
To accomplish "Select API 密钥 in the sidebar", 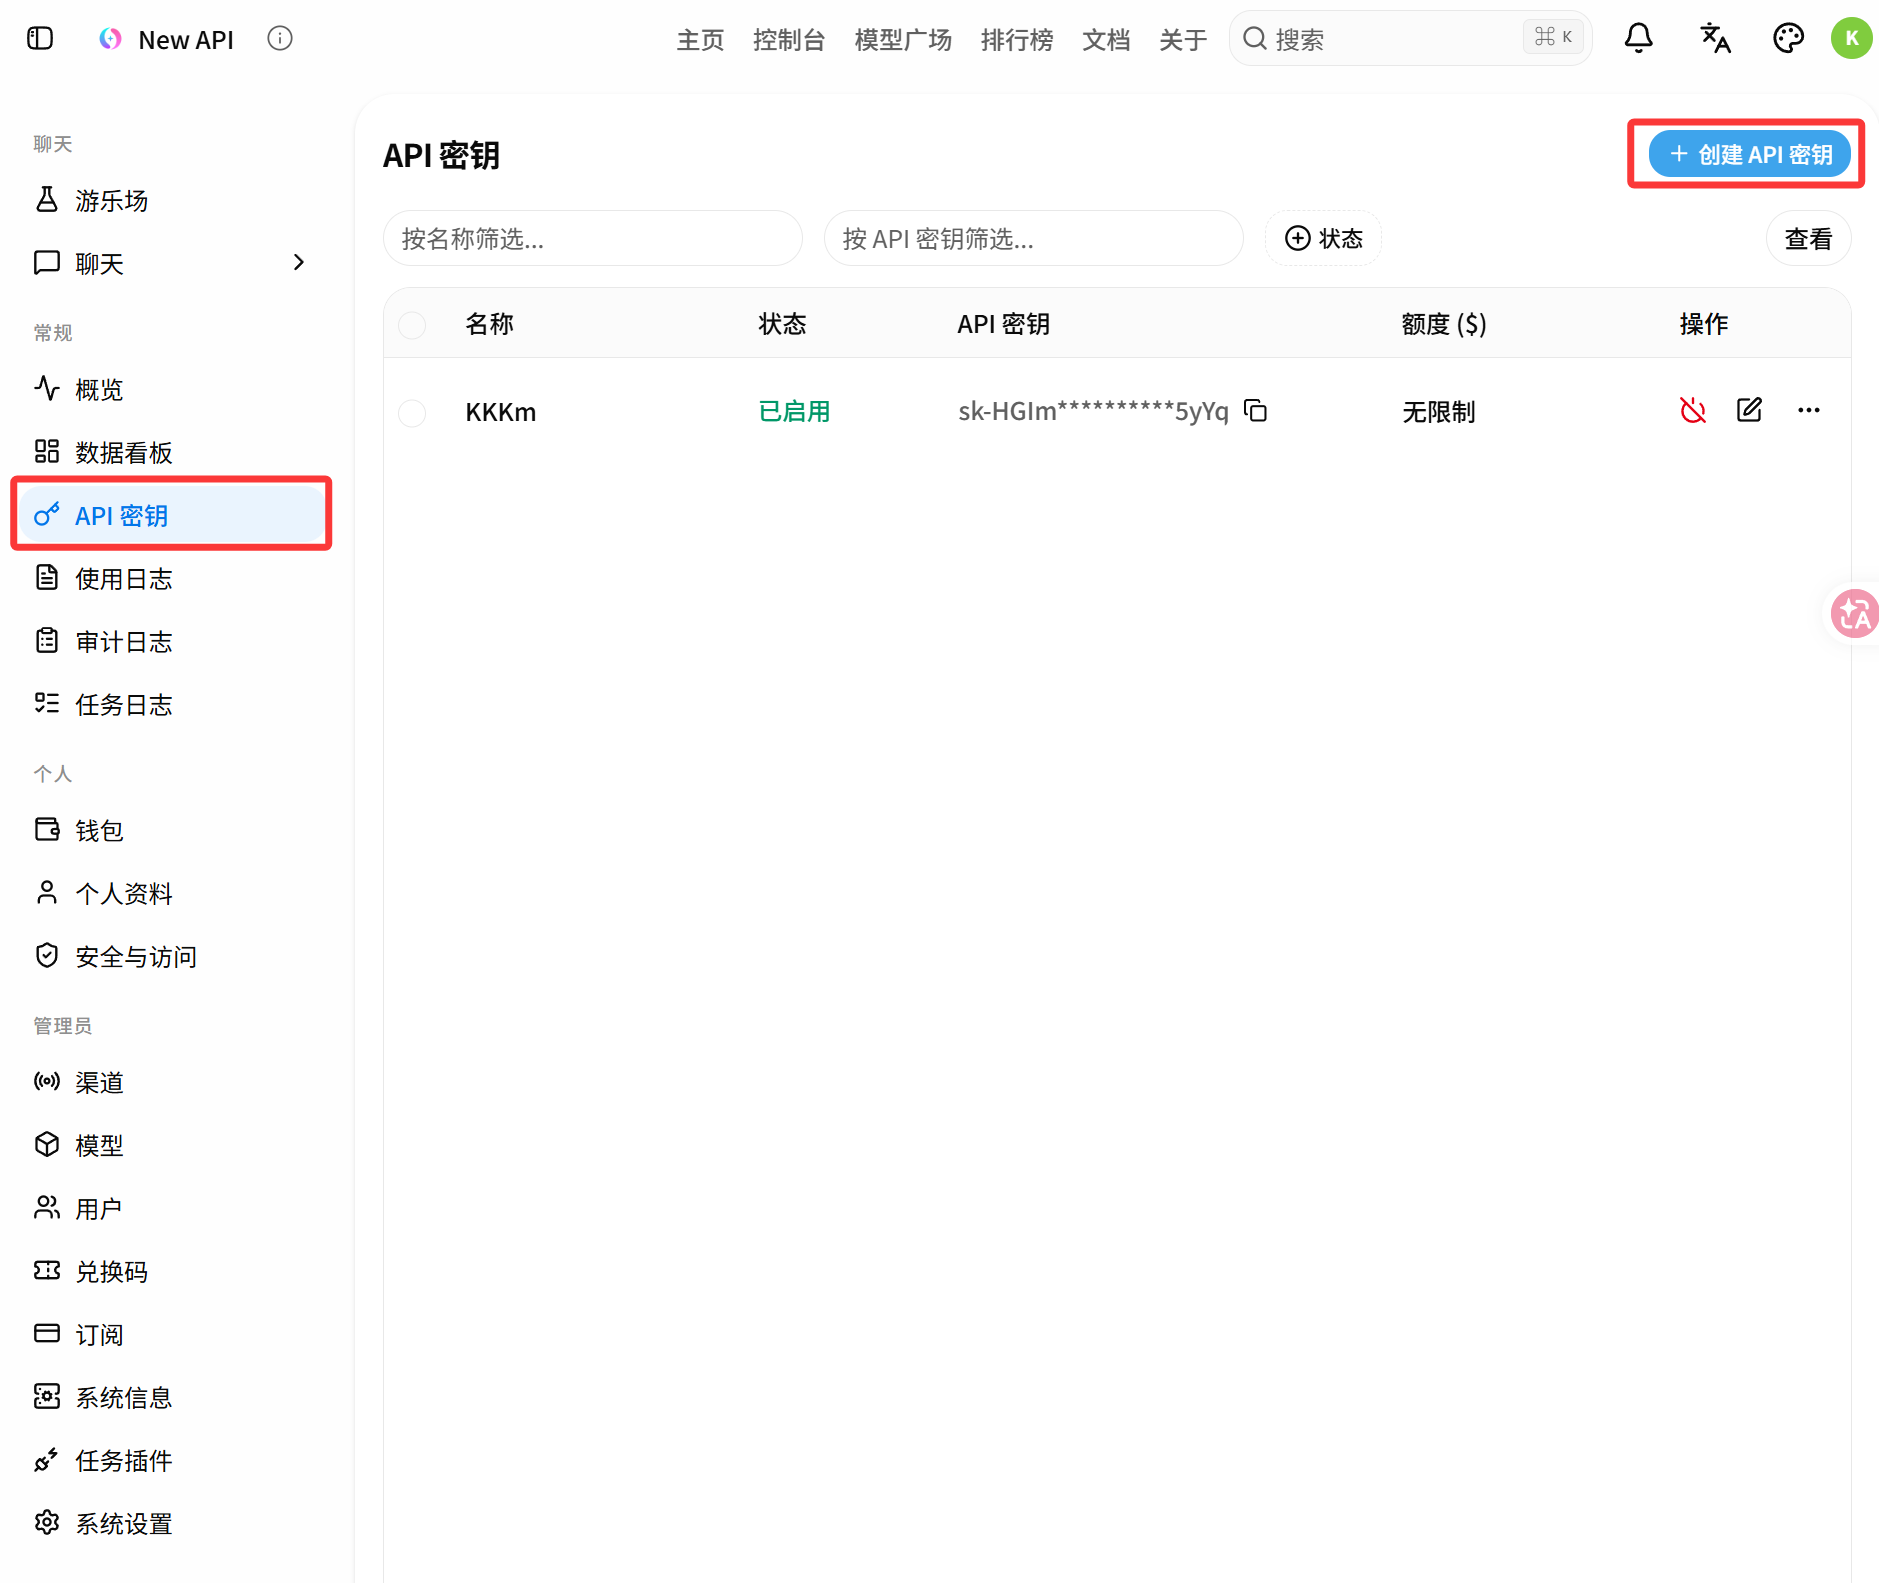I will coord(172,515).
